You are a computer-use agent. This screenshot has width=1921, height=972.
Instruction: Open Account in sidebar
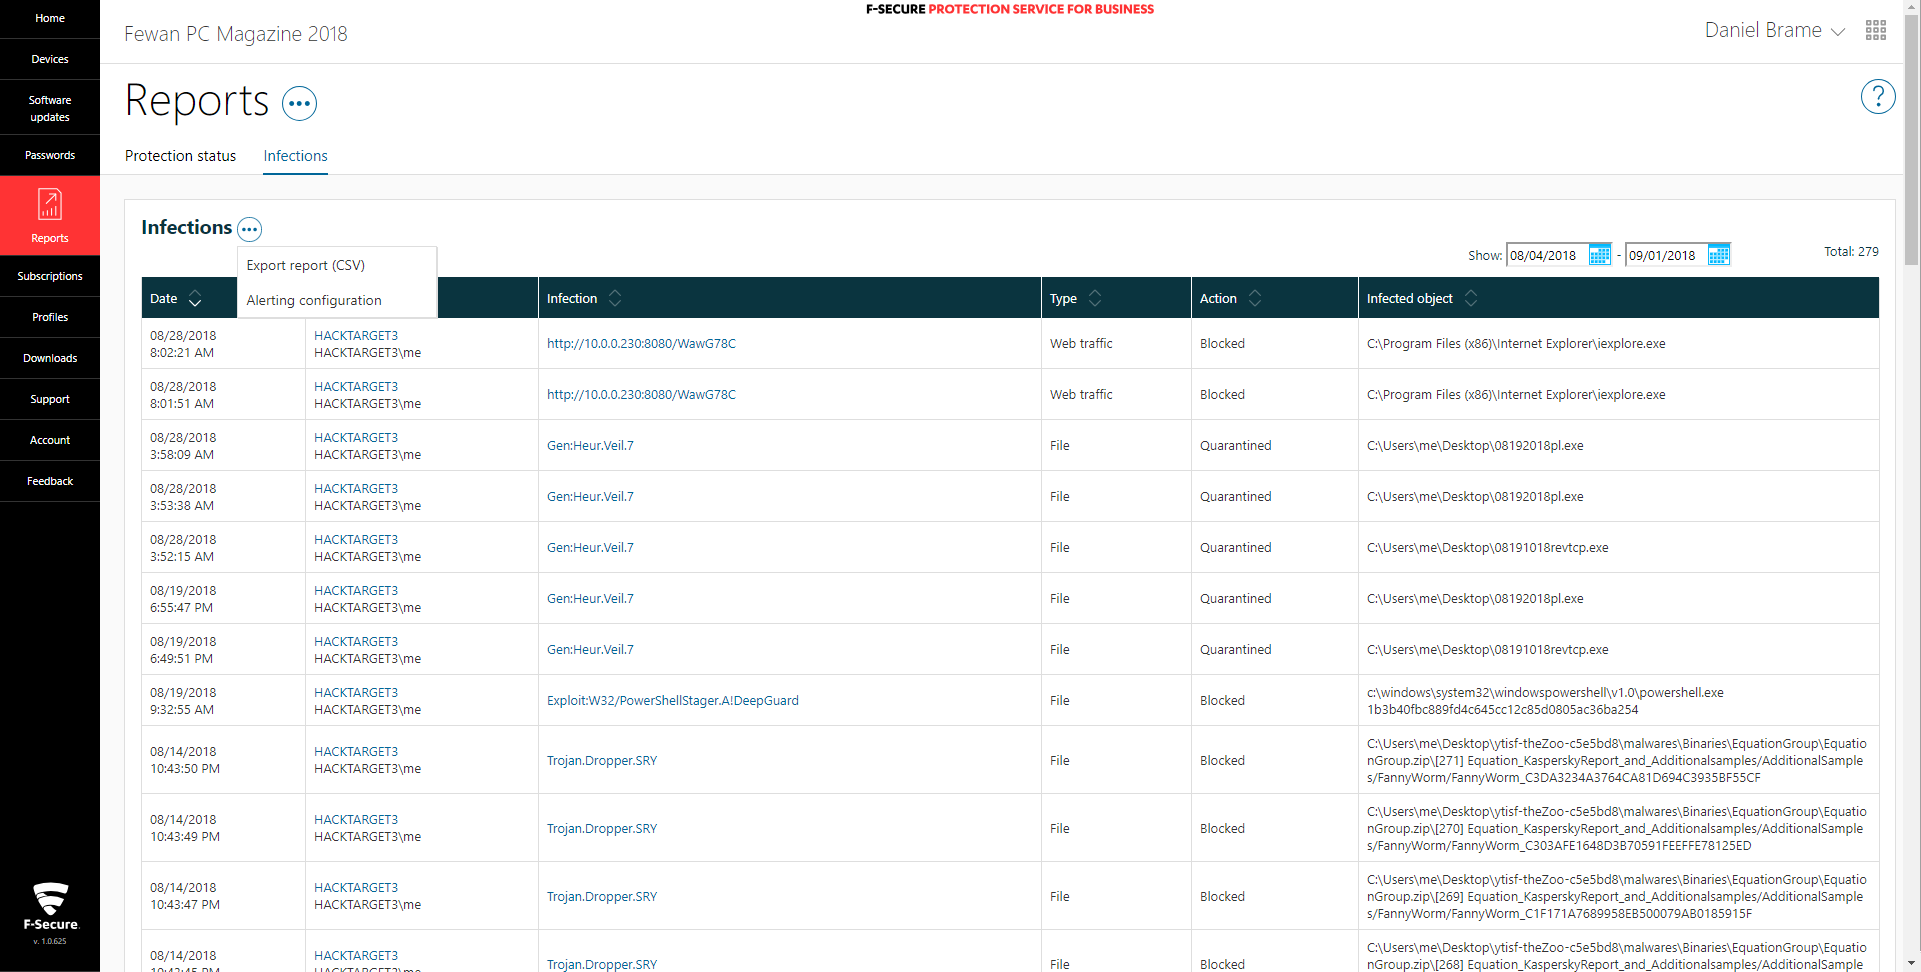(x=50, y=440)
